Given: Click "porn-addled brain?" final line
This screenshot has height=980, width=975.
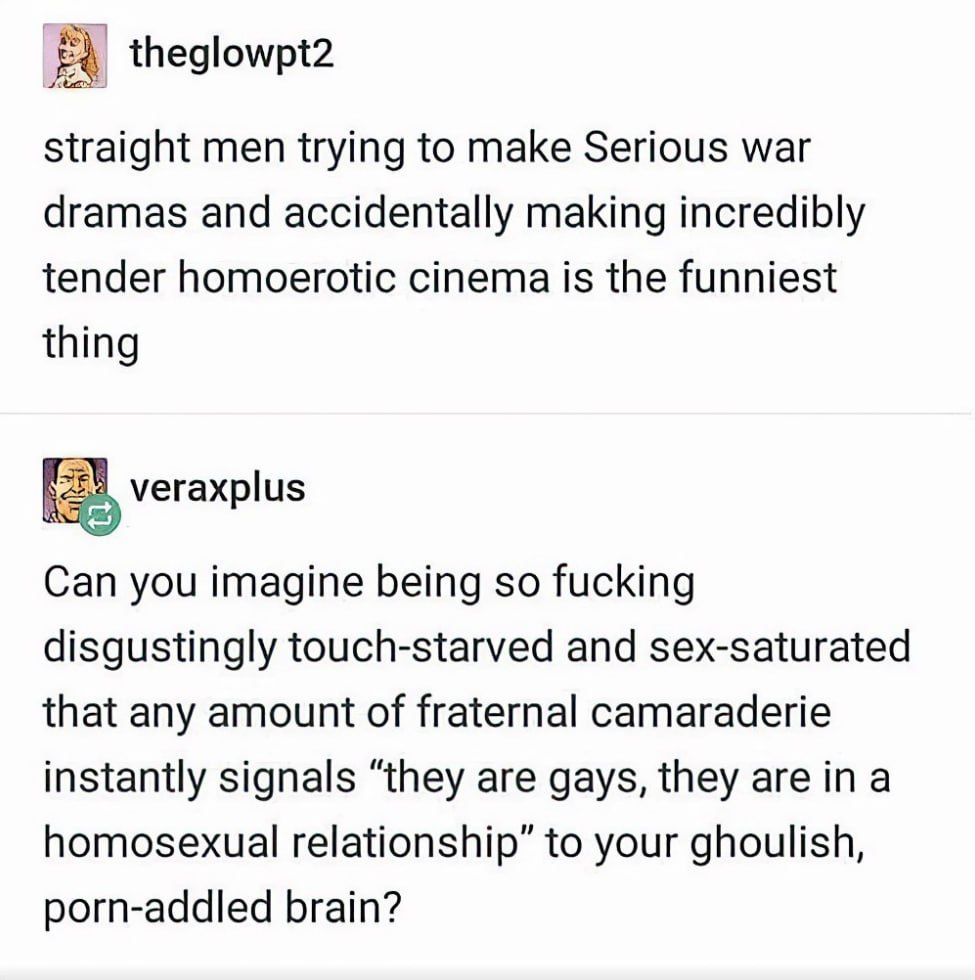Looking at the screenshot, I should (x=222, y=909).
